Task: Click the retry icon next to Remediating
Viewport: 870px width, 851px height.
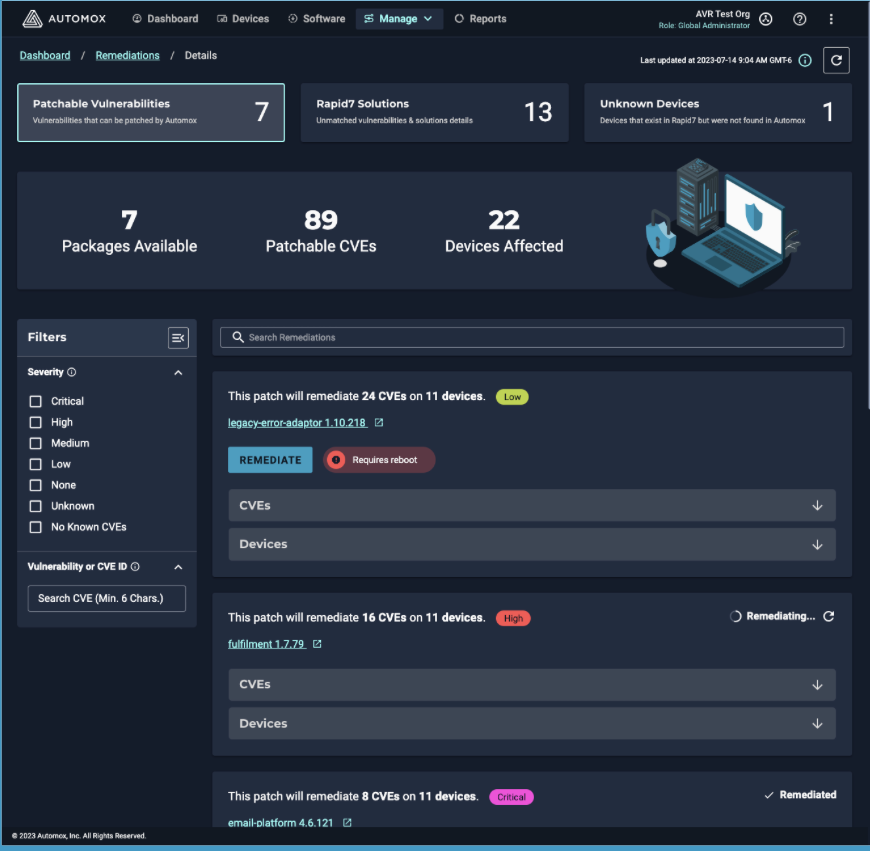Action: [828, 616]
